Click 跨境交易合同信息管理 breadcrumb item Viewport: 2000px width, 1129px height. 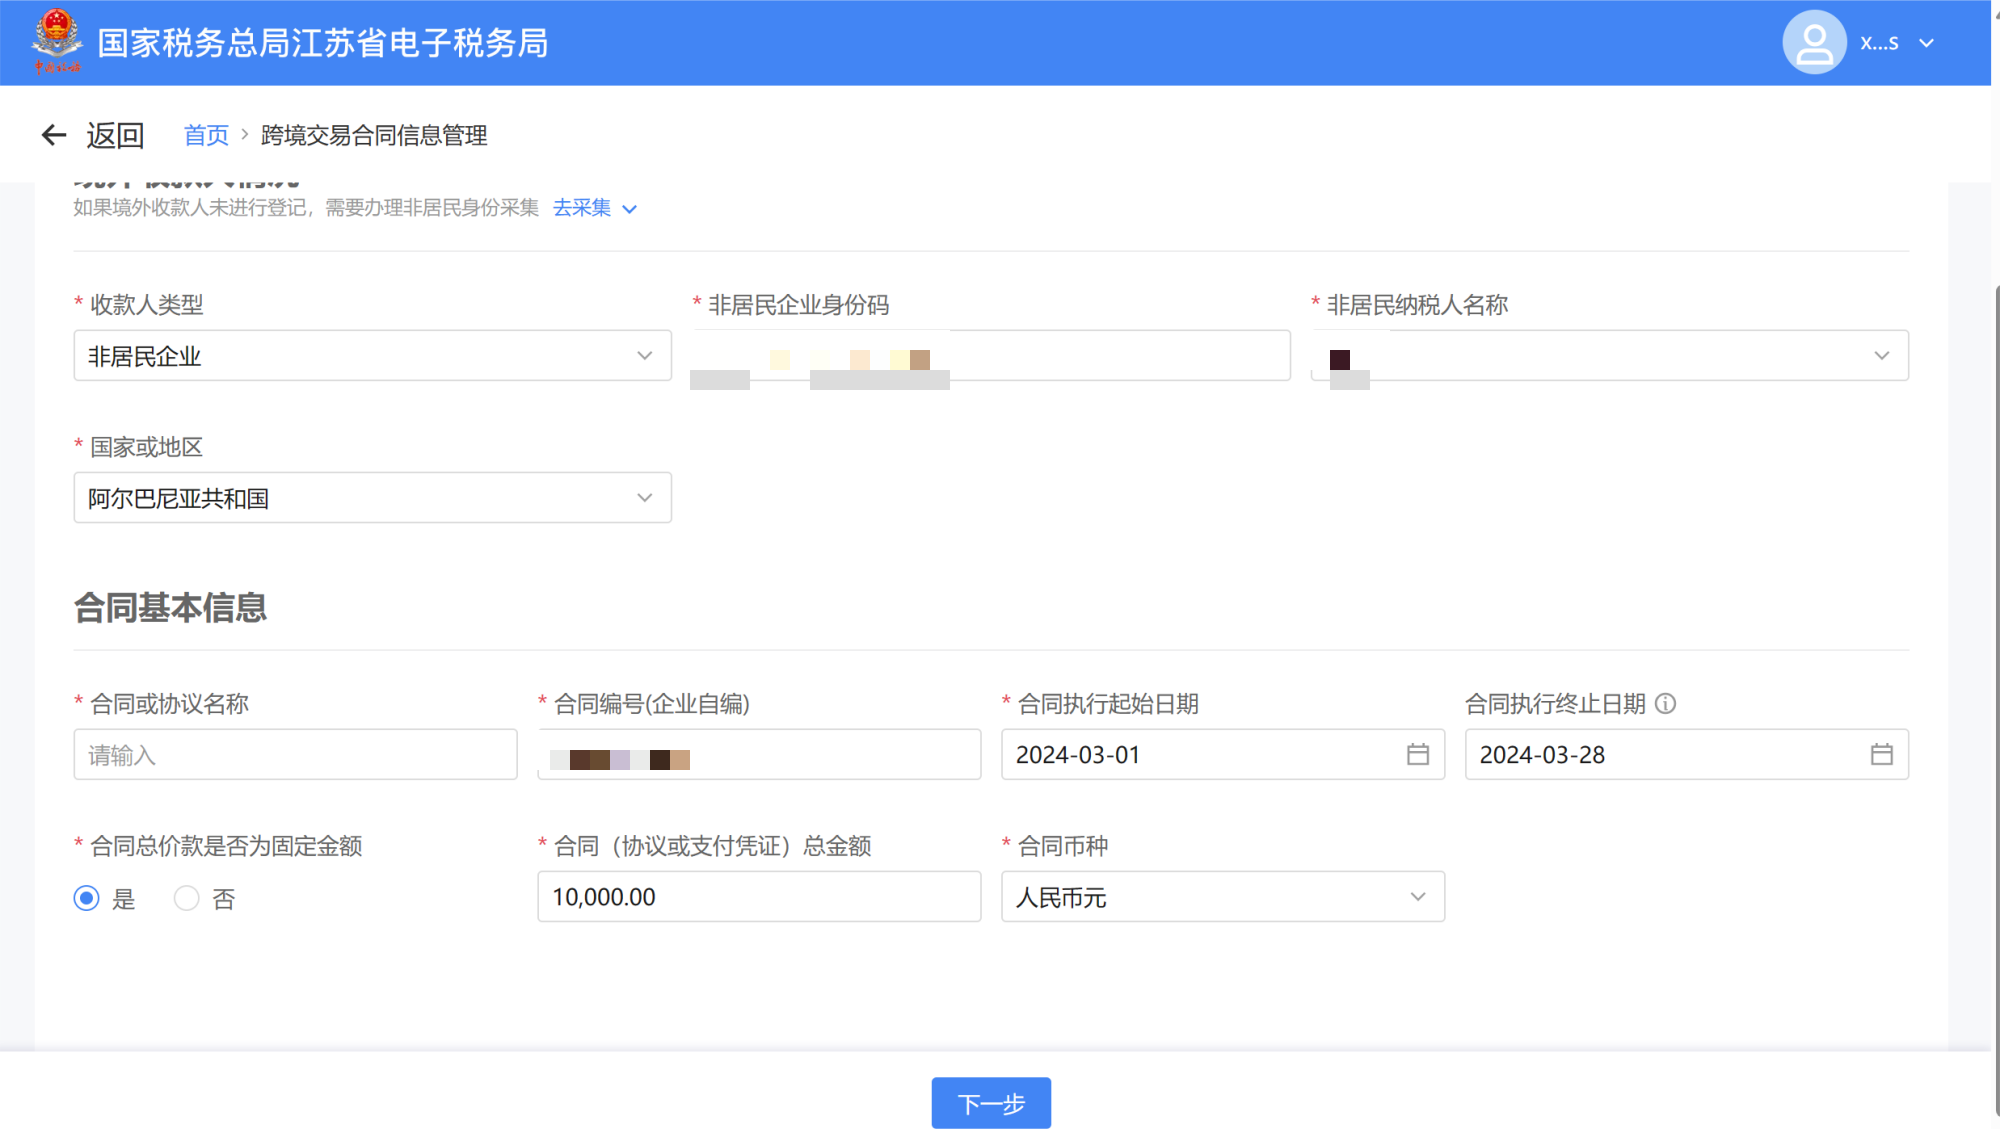374,135
